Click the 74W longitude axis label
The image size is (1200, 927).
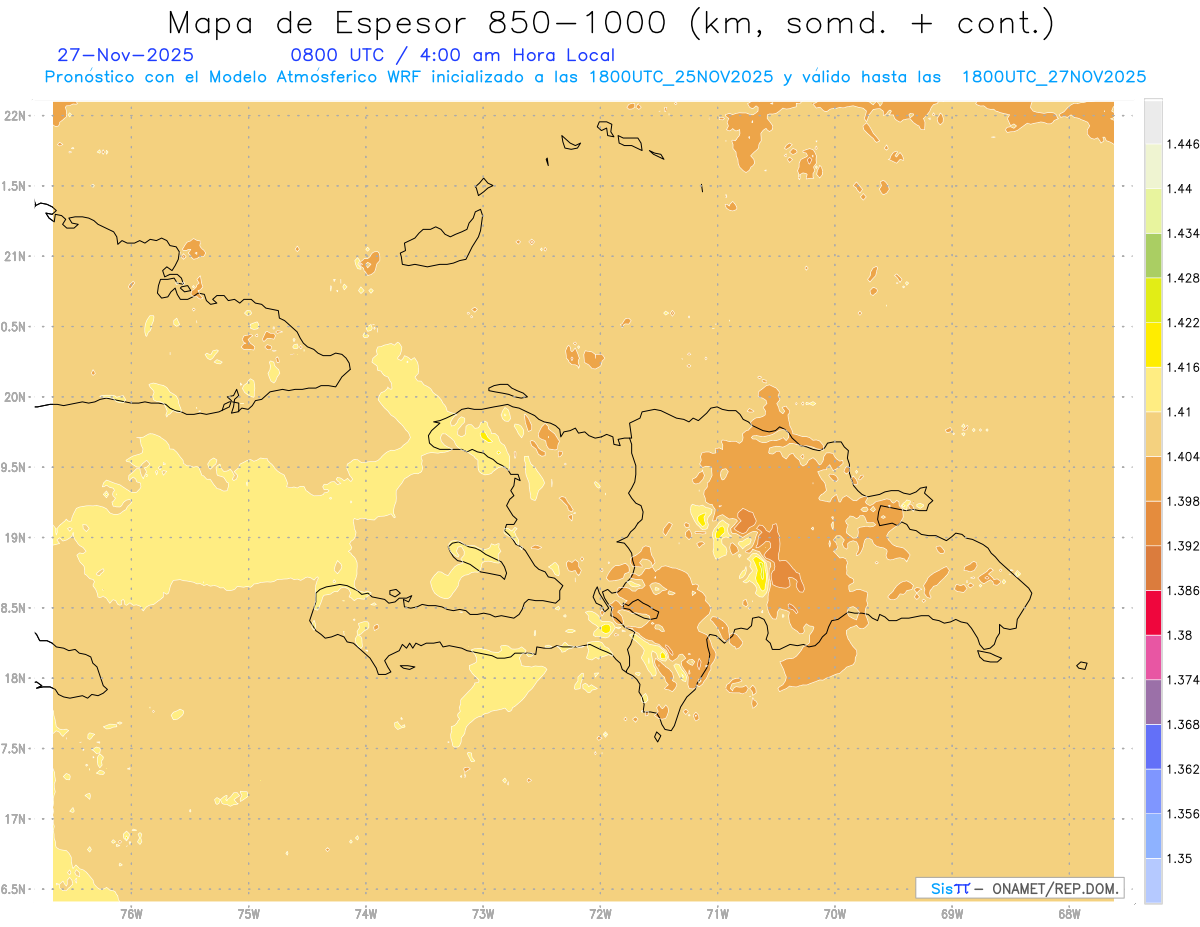366,913
